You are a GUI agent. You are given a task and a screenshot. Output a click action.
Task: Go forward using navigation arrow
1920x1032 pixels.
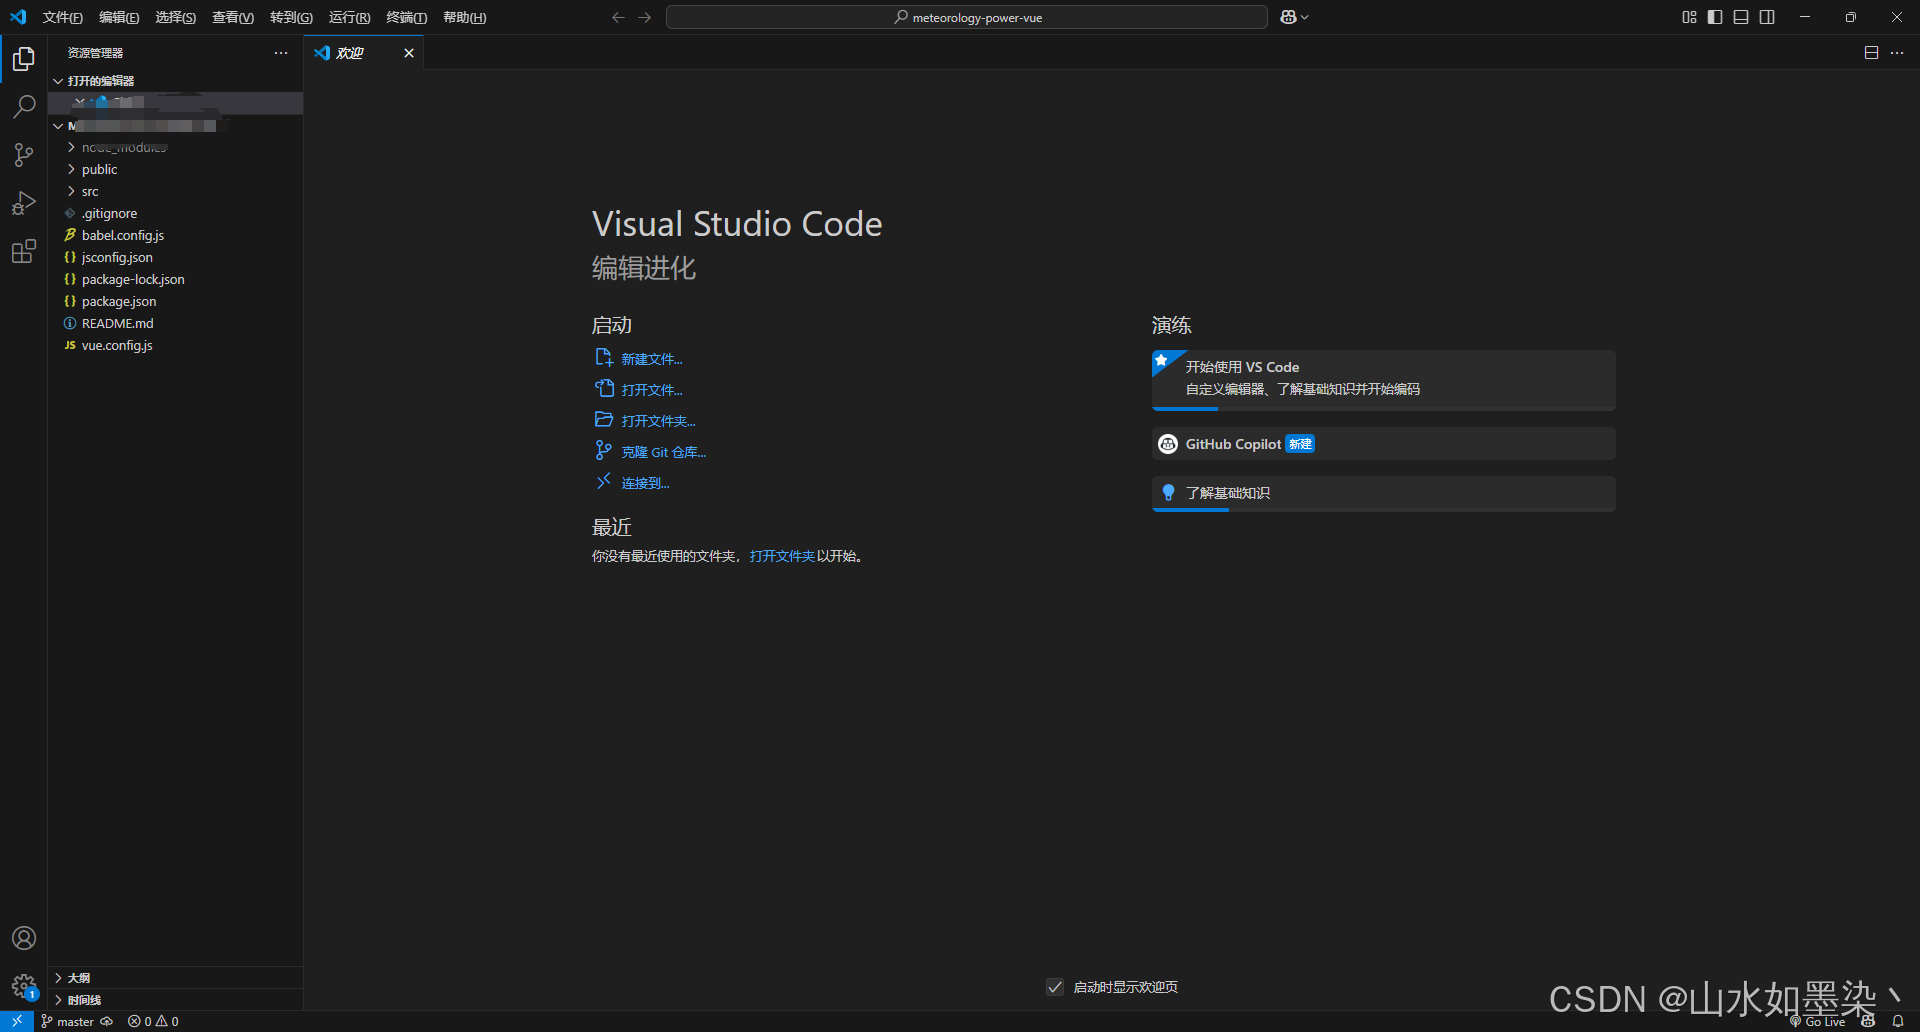645,17
